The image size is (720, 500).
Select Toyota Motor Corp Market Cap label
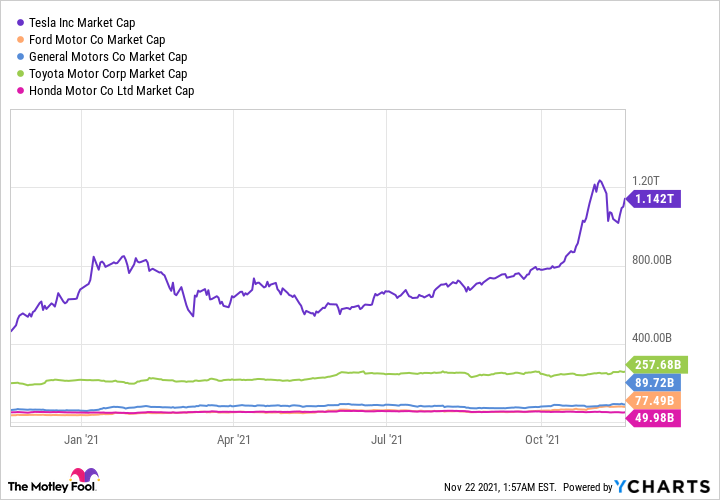click(107, 74)
